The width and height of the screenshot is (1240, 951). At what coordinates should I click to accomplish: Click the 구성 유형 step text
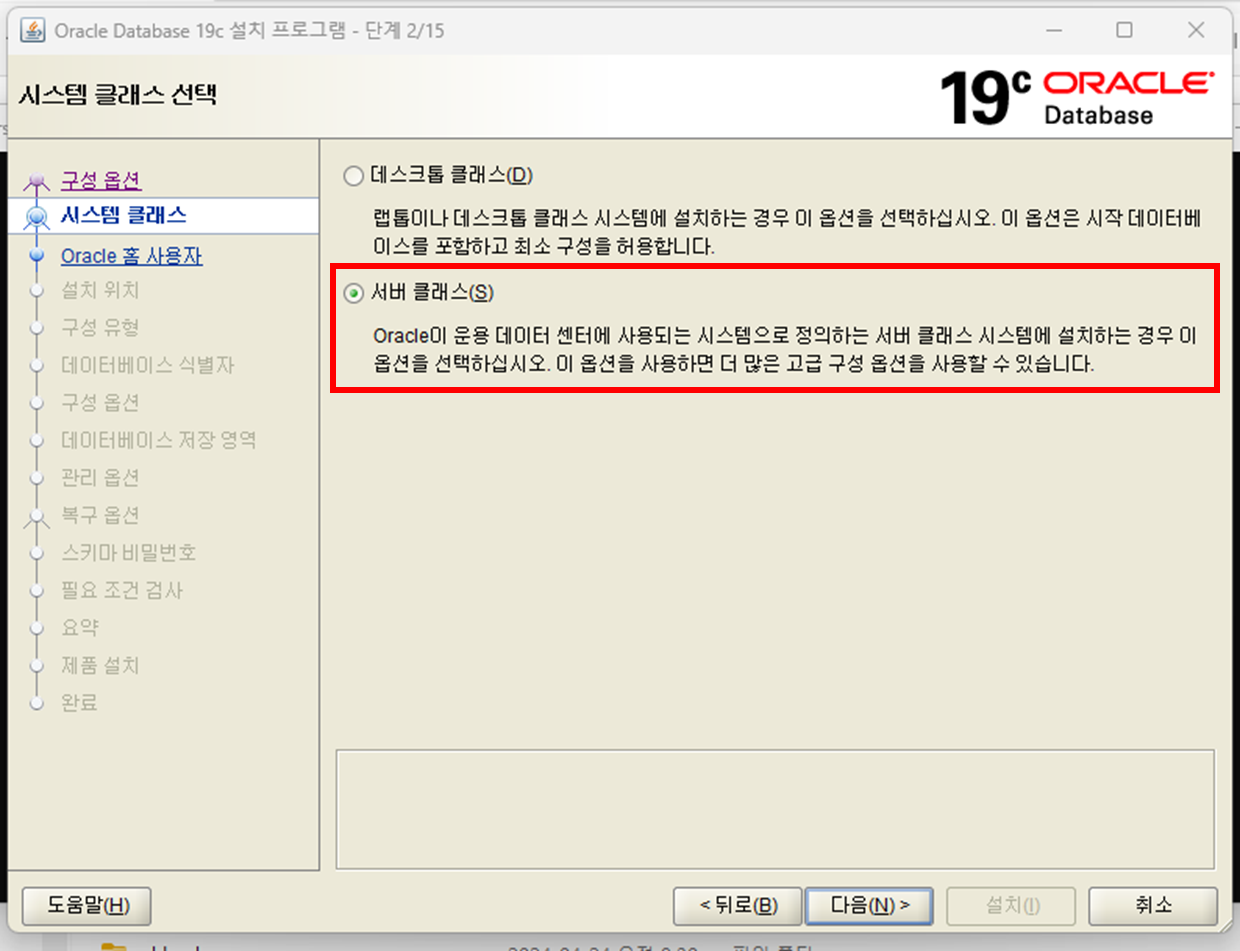click(100, 328)
